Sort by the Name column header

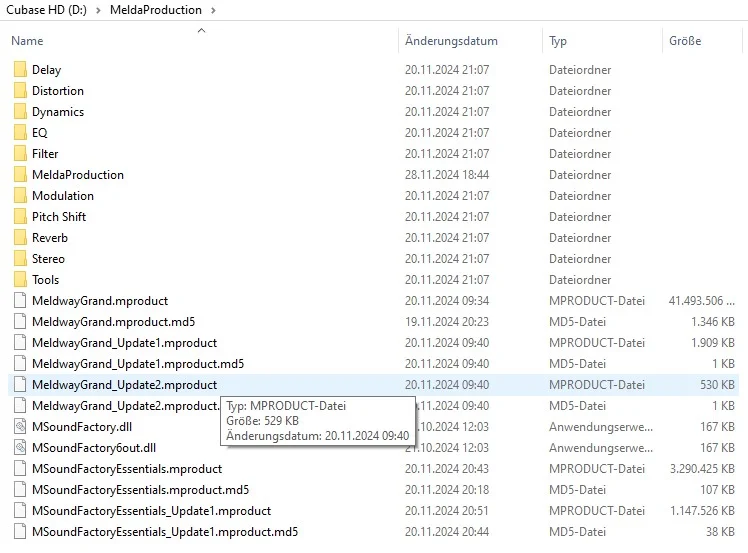pos(27,41)
